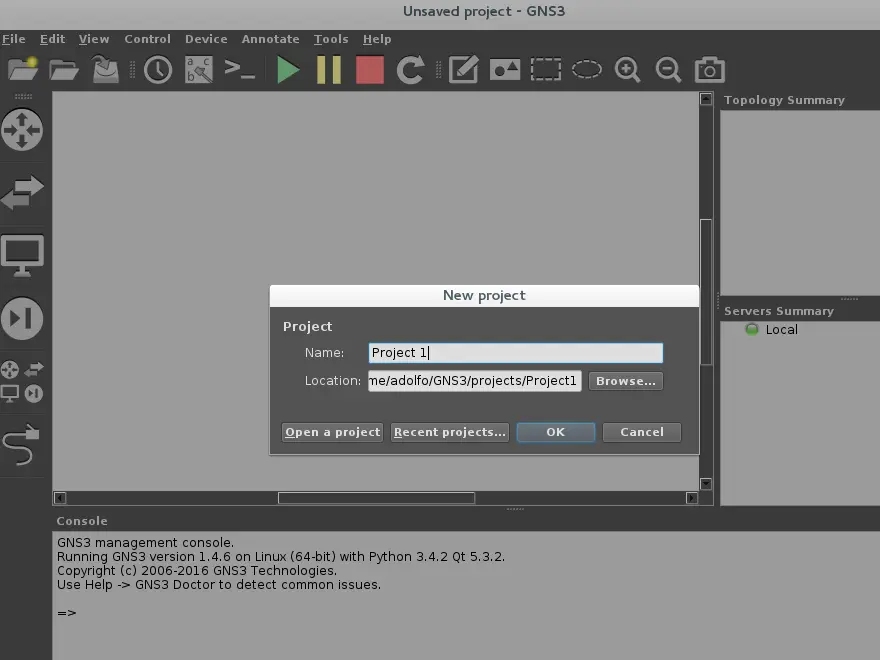Click the Open a project button
The width and height of the screenshot is (880, 660).
[332, 432]
